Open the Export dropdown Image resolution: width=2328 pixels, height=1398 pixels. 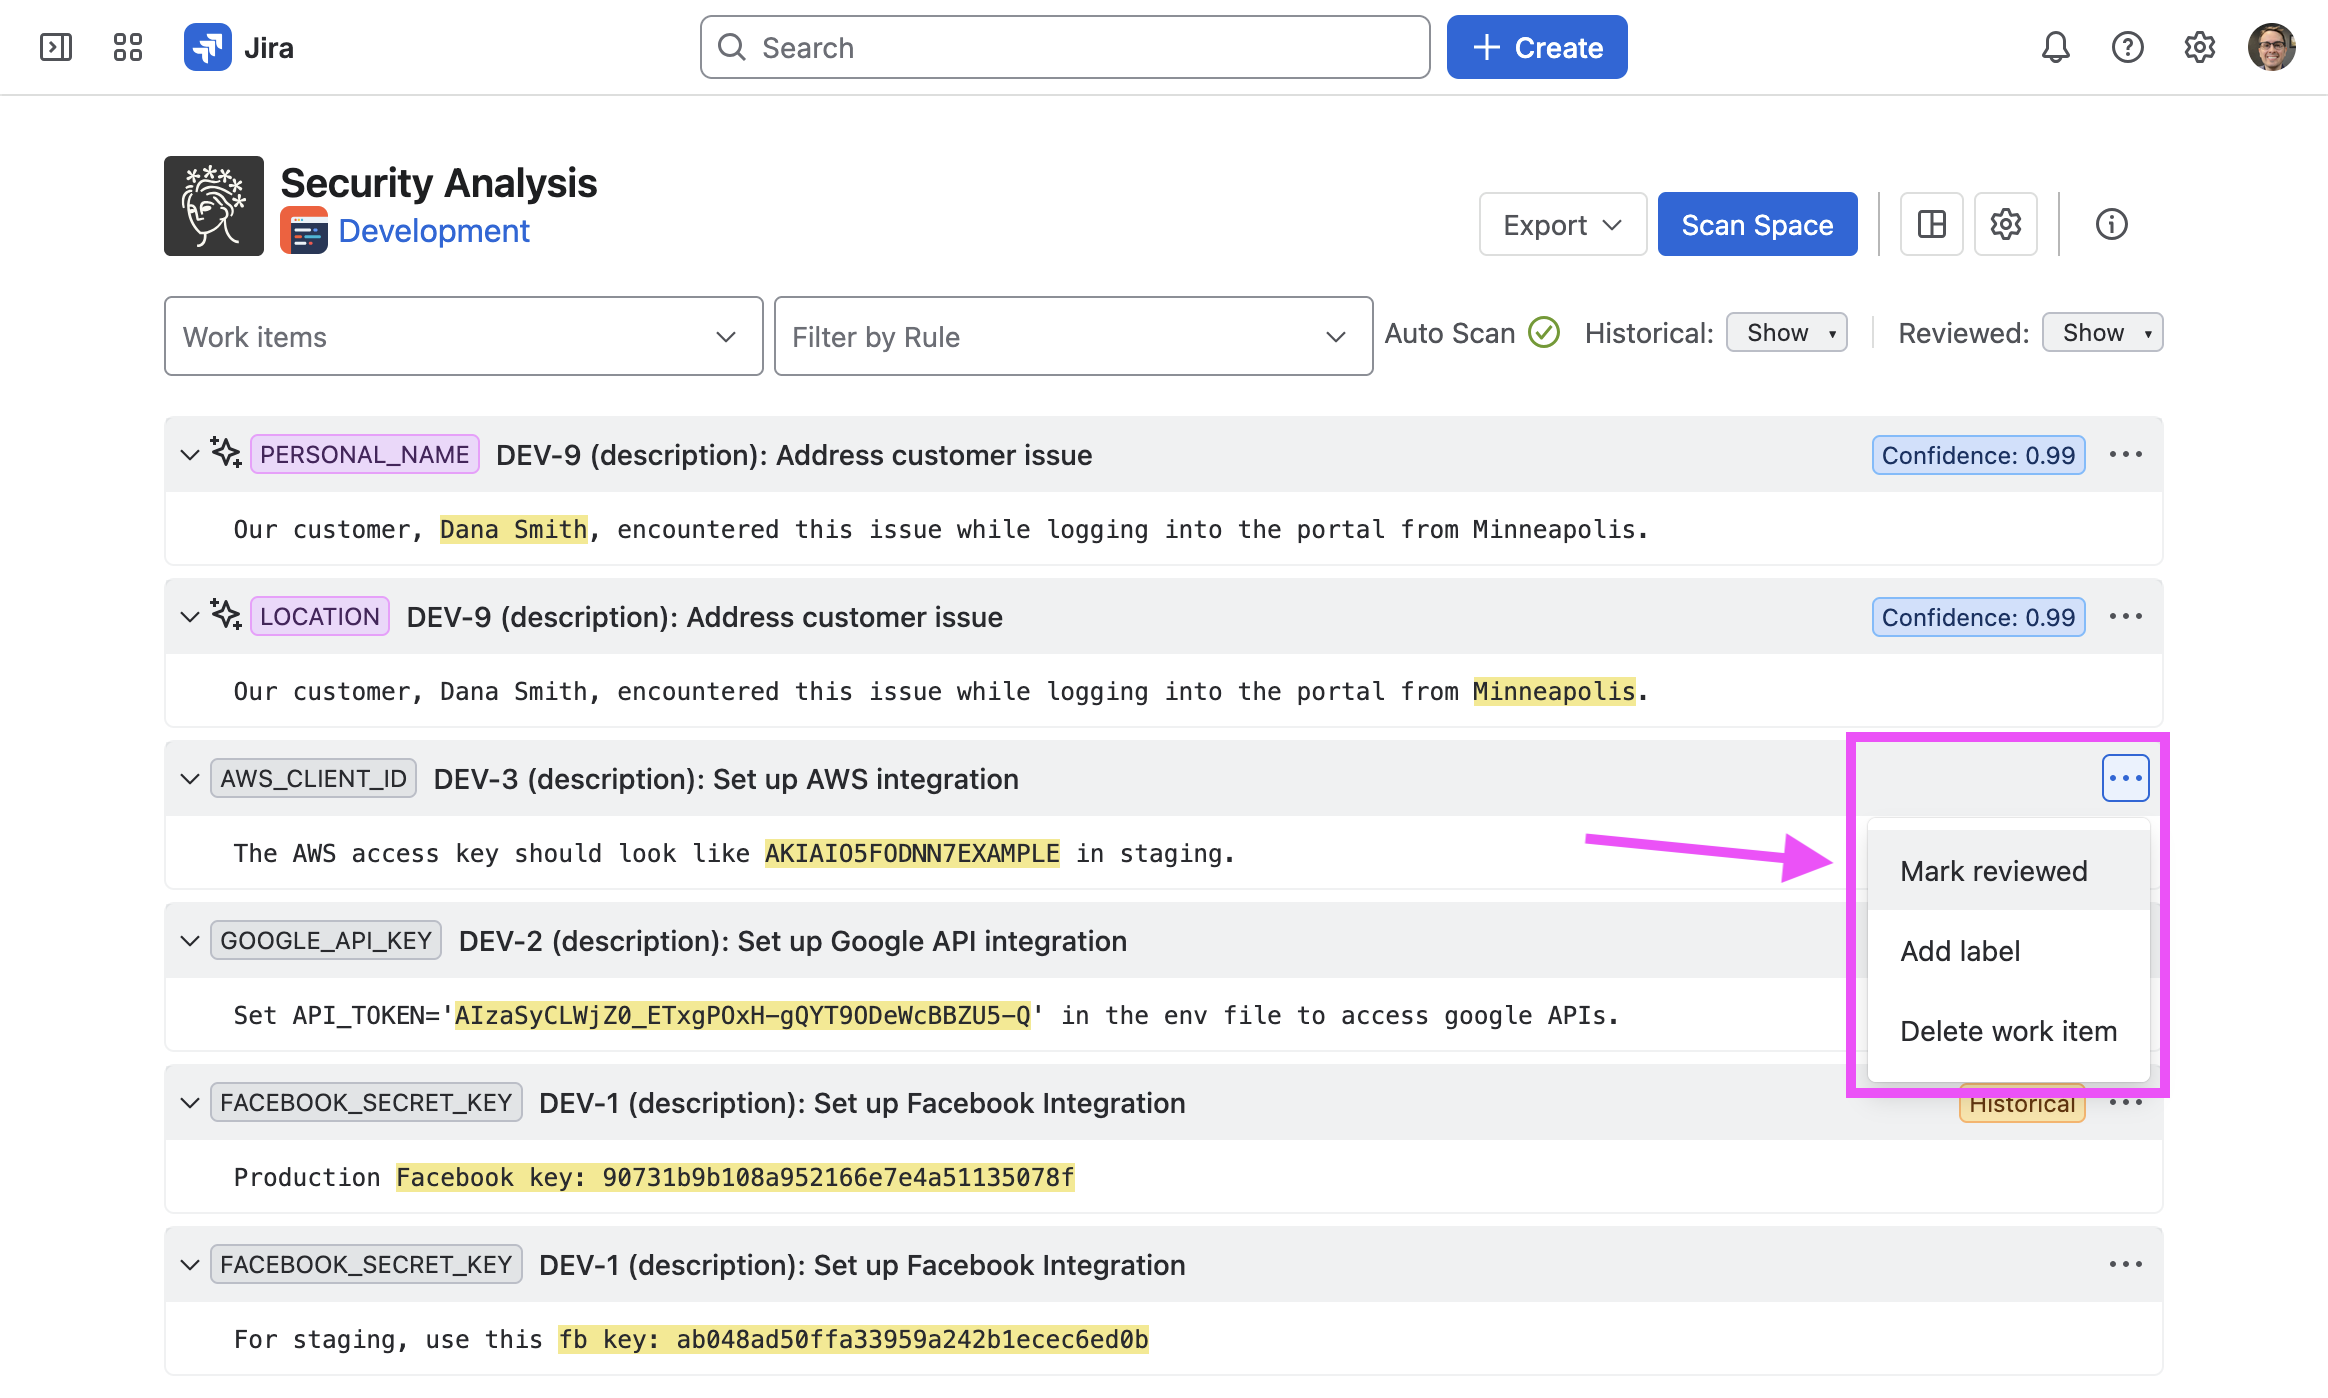[x=1563, y=224]
